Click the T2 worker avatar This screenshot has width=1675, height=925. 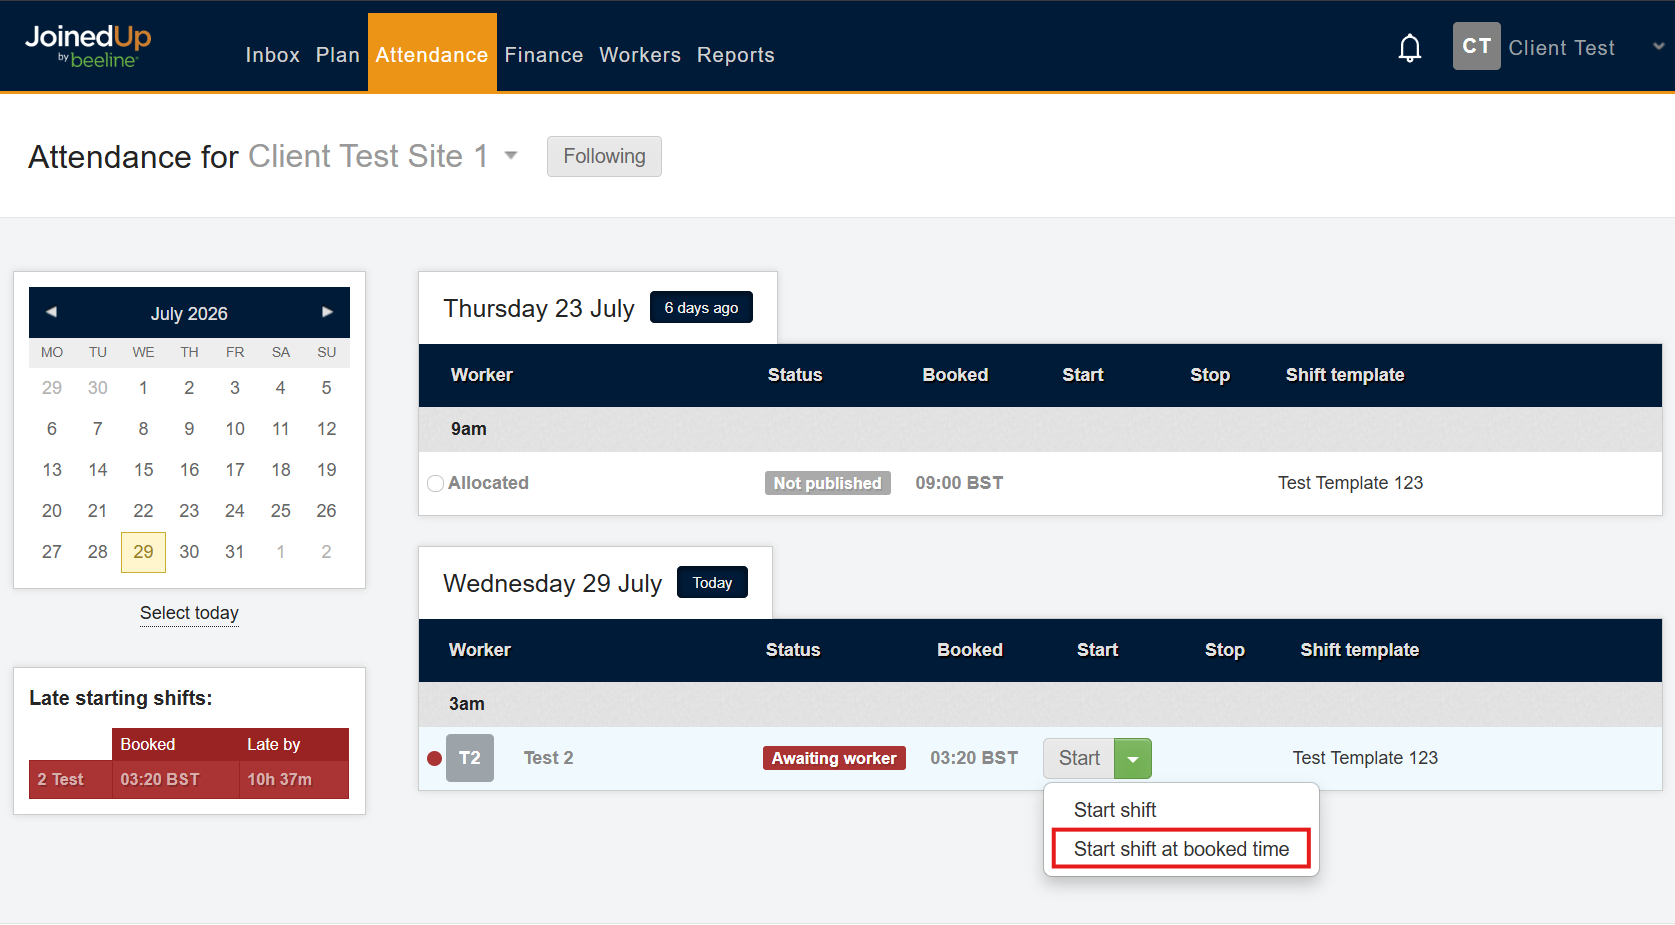[x=470, y=758]
